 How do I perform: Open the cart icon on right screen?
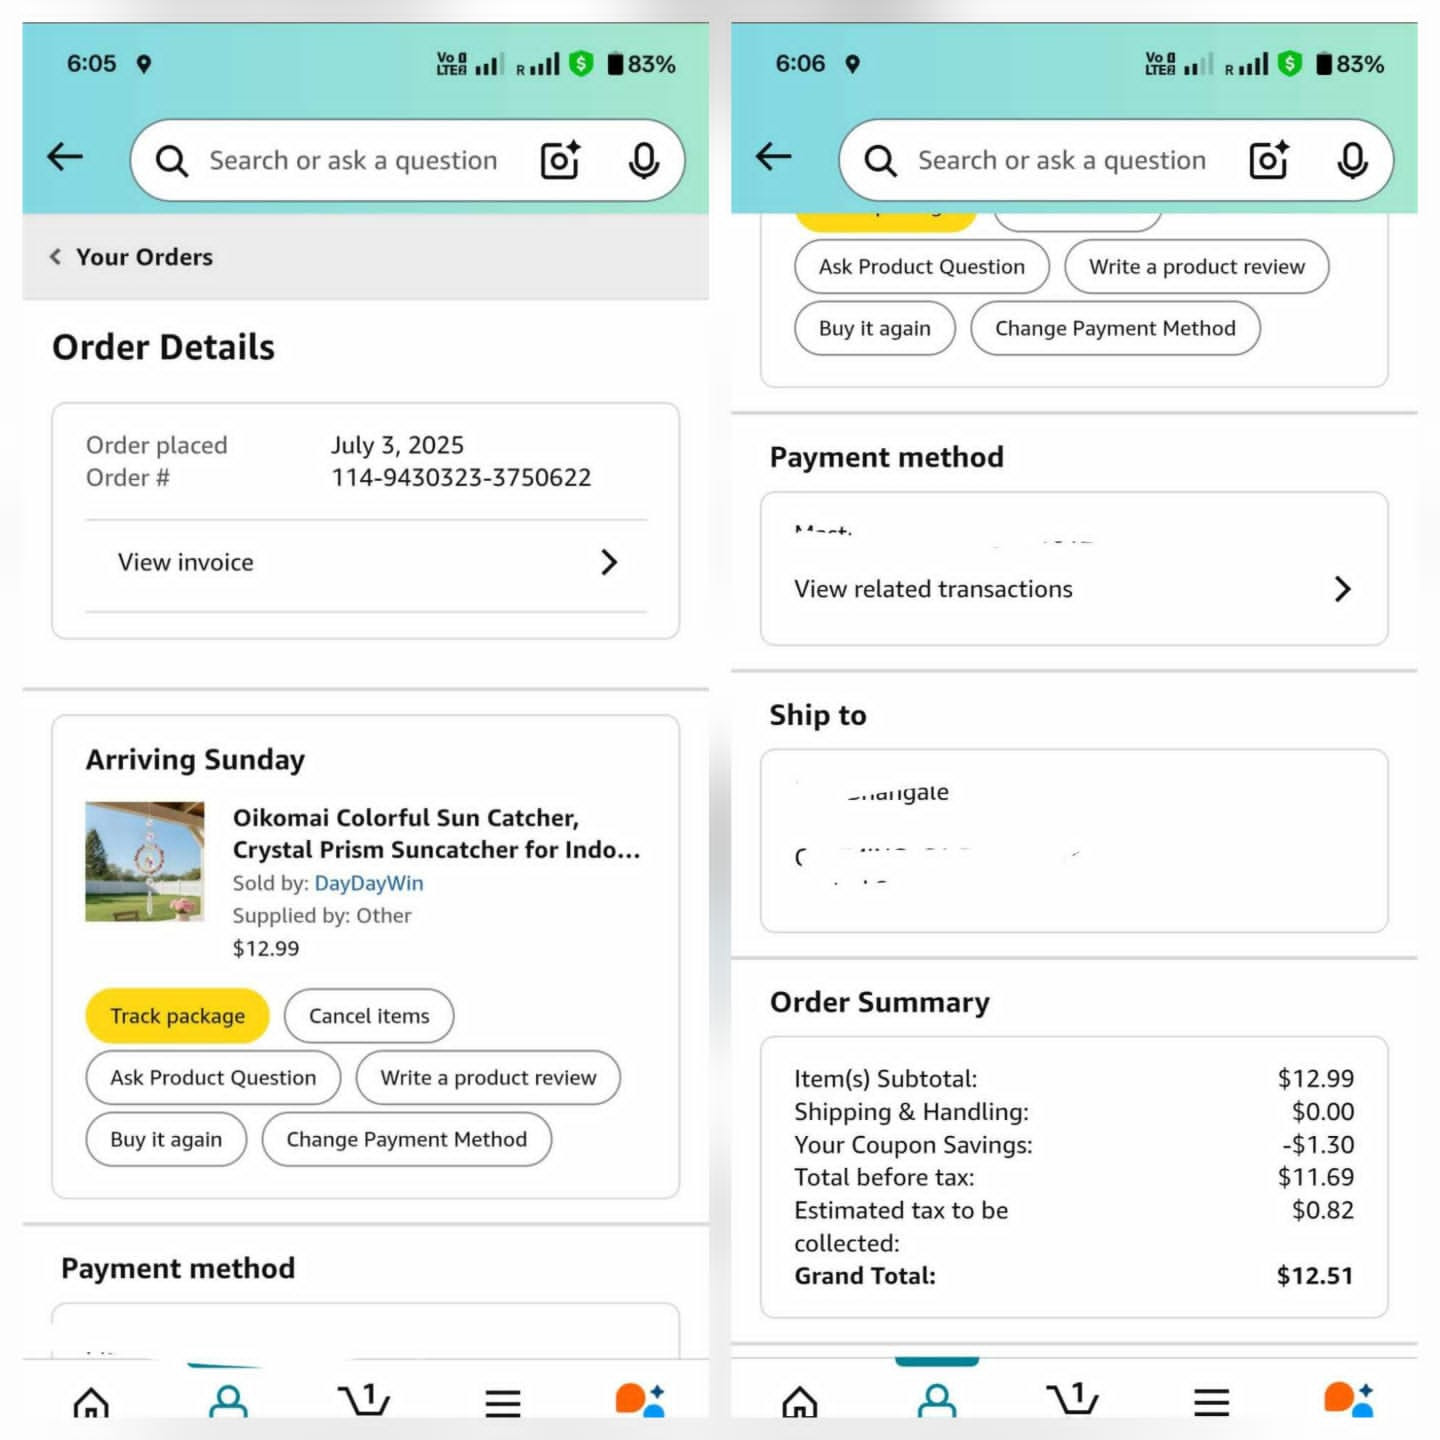coord(1072,1398)
